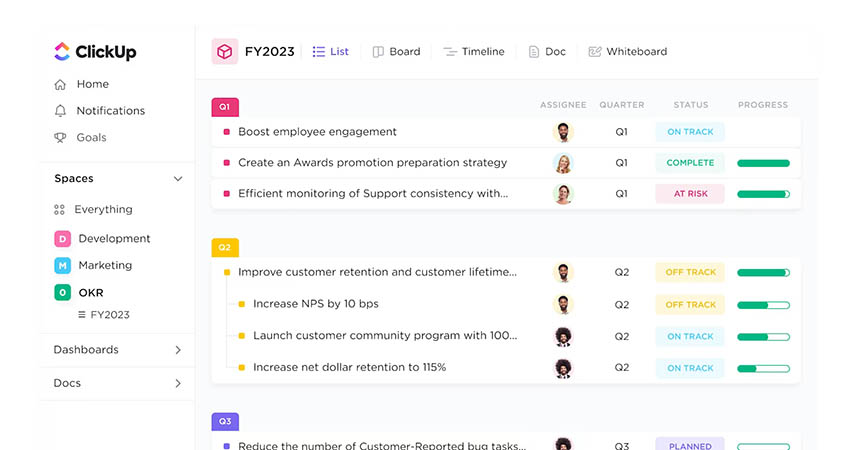Open the blue Marketing space icon

[x=62, y=266]
